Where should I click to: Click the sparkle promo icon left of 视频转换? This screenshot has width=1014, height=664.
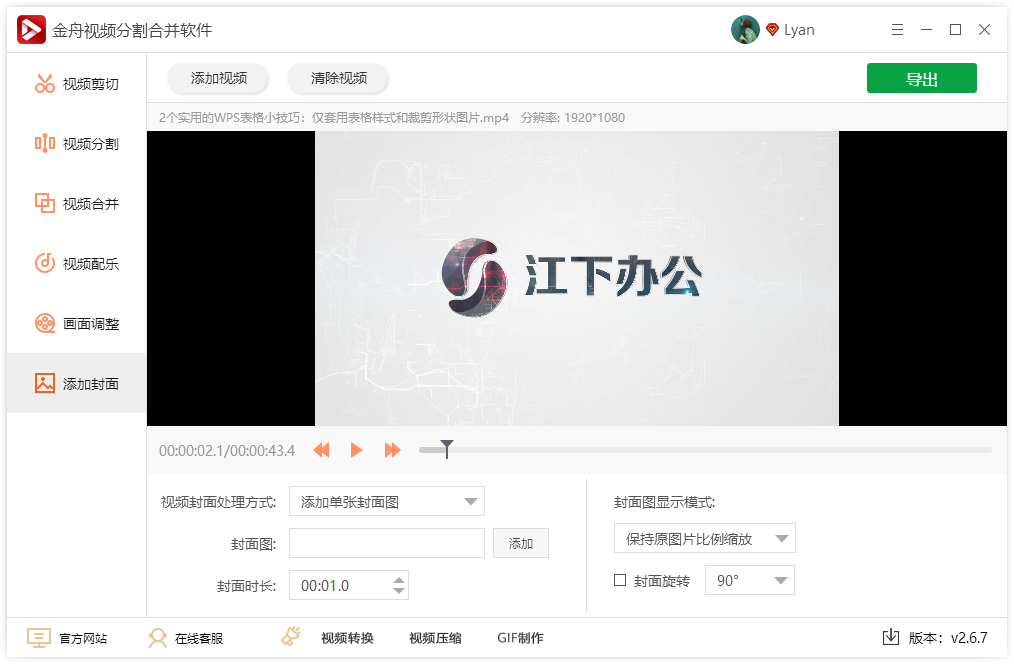point(291,637)
